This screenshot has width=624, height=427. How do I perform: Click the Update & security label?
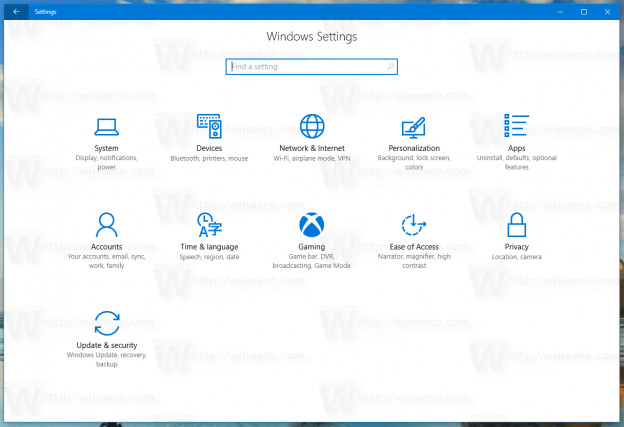click(x=107, y=345)
